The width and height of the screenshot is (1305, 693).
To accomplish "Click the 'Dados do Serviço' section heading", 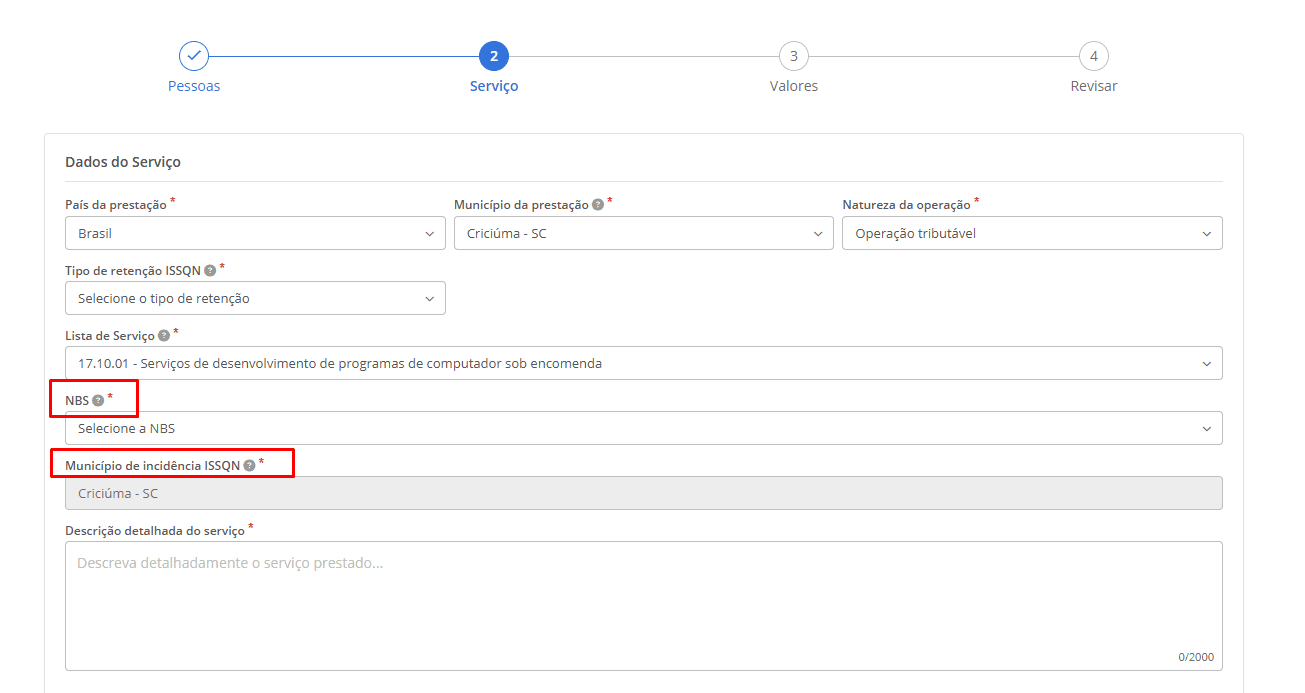I will point(123,162).
